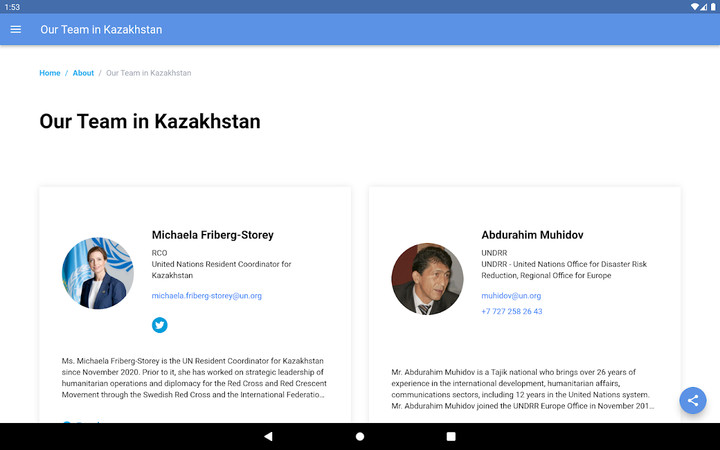This screenshot has width=720, height=450.
Task: Tap the battery status icon
Action: pos(713,7)
